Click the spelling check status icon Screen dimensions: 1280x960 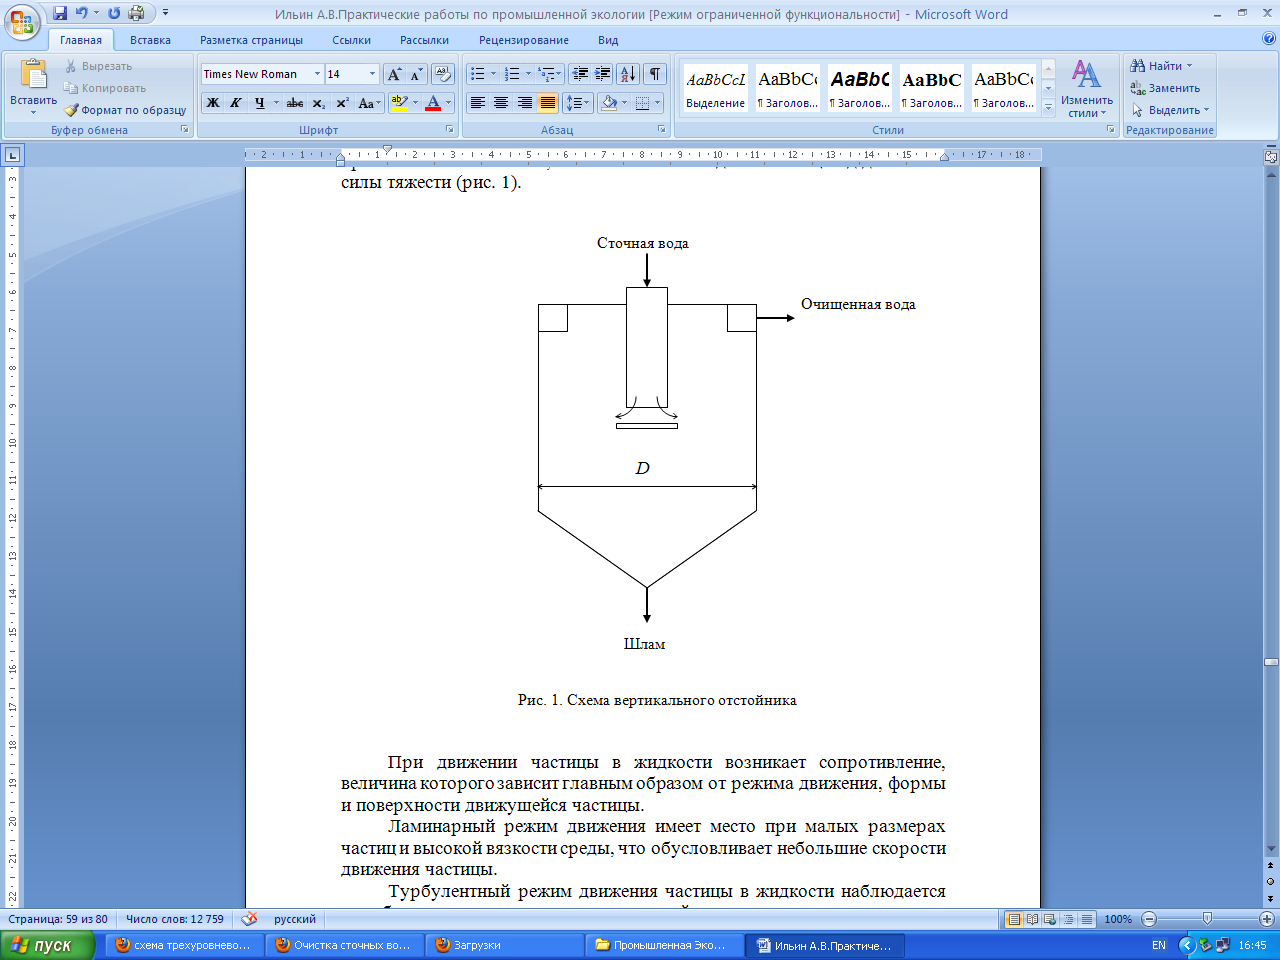250,919
